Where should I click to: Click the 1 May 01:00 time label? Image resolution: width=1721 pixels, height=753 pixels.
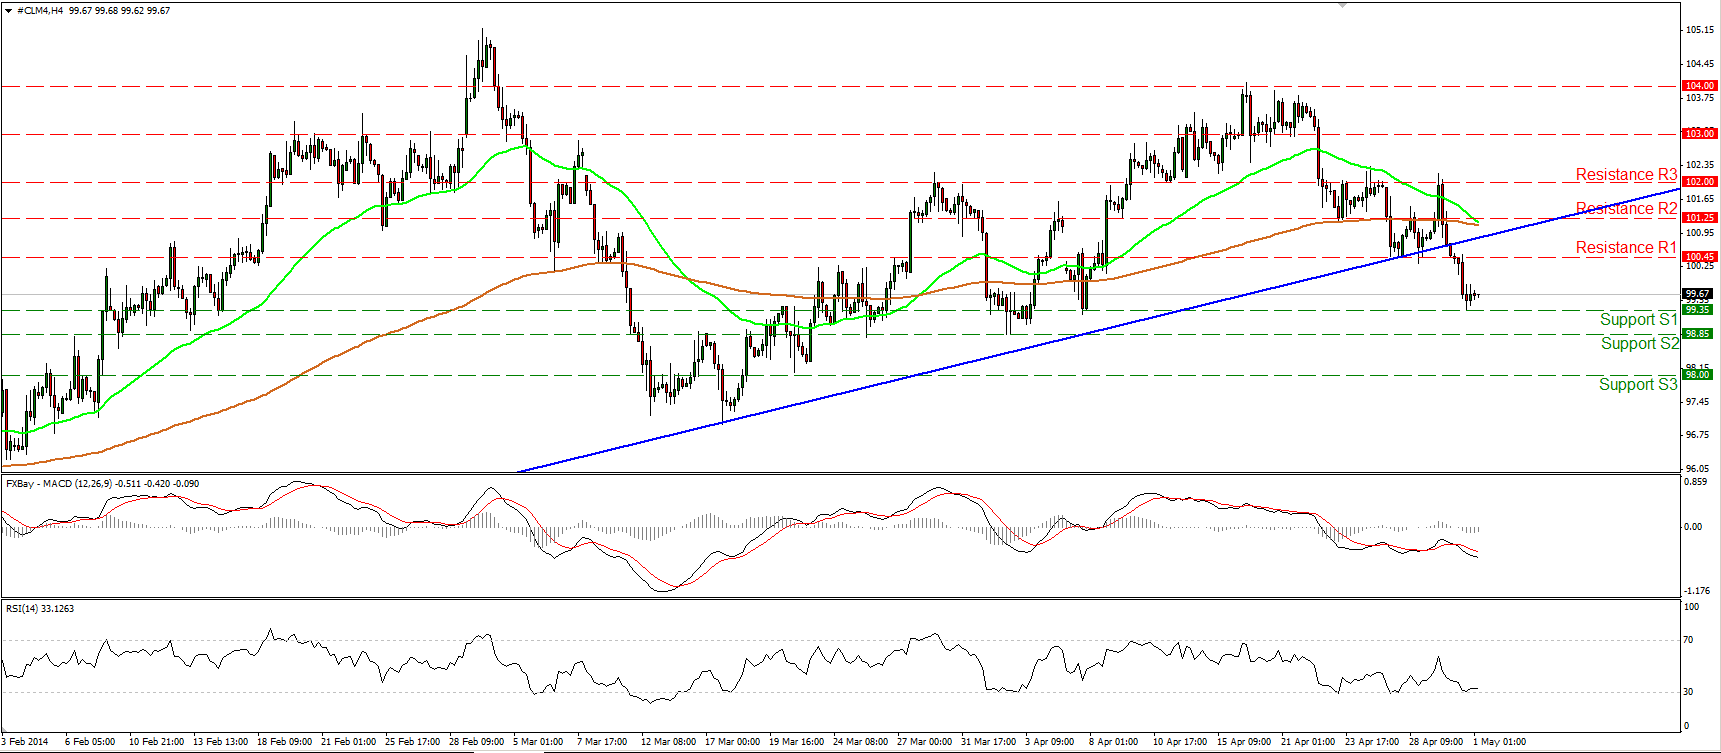pyautogui.click(x=1499, y=742)
